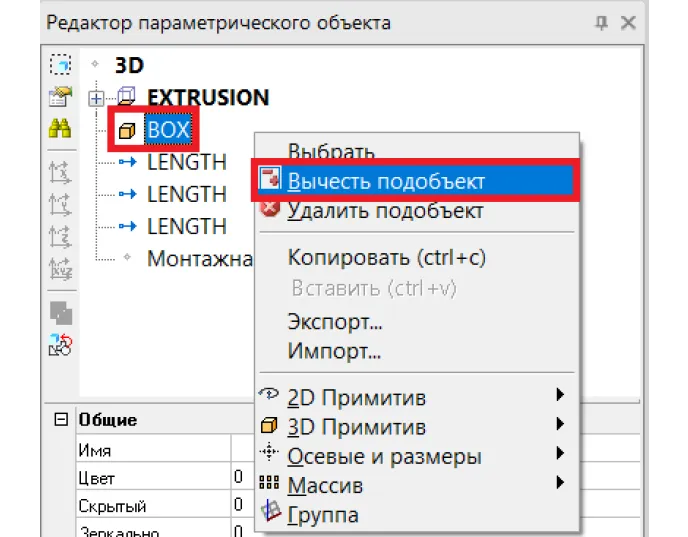Select the Y-axis coordinate tool icon
This screenshot has width=688, height=537.
(x=60, y=204)
